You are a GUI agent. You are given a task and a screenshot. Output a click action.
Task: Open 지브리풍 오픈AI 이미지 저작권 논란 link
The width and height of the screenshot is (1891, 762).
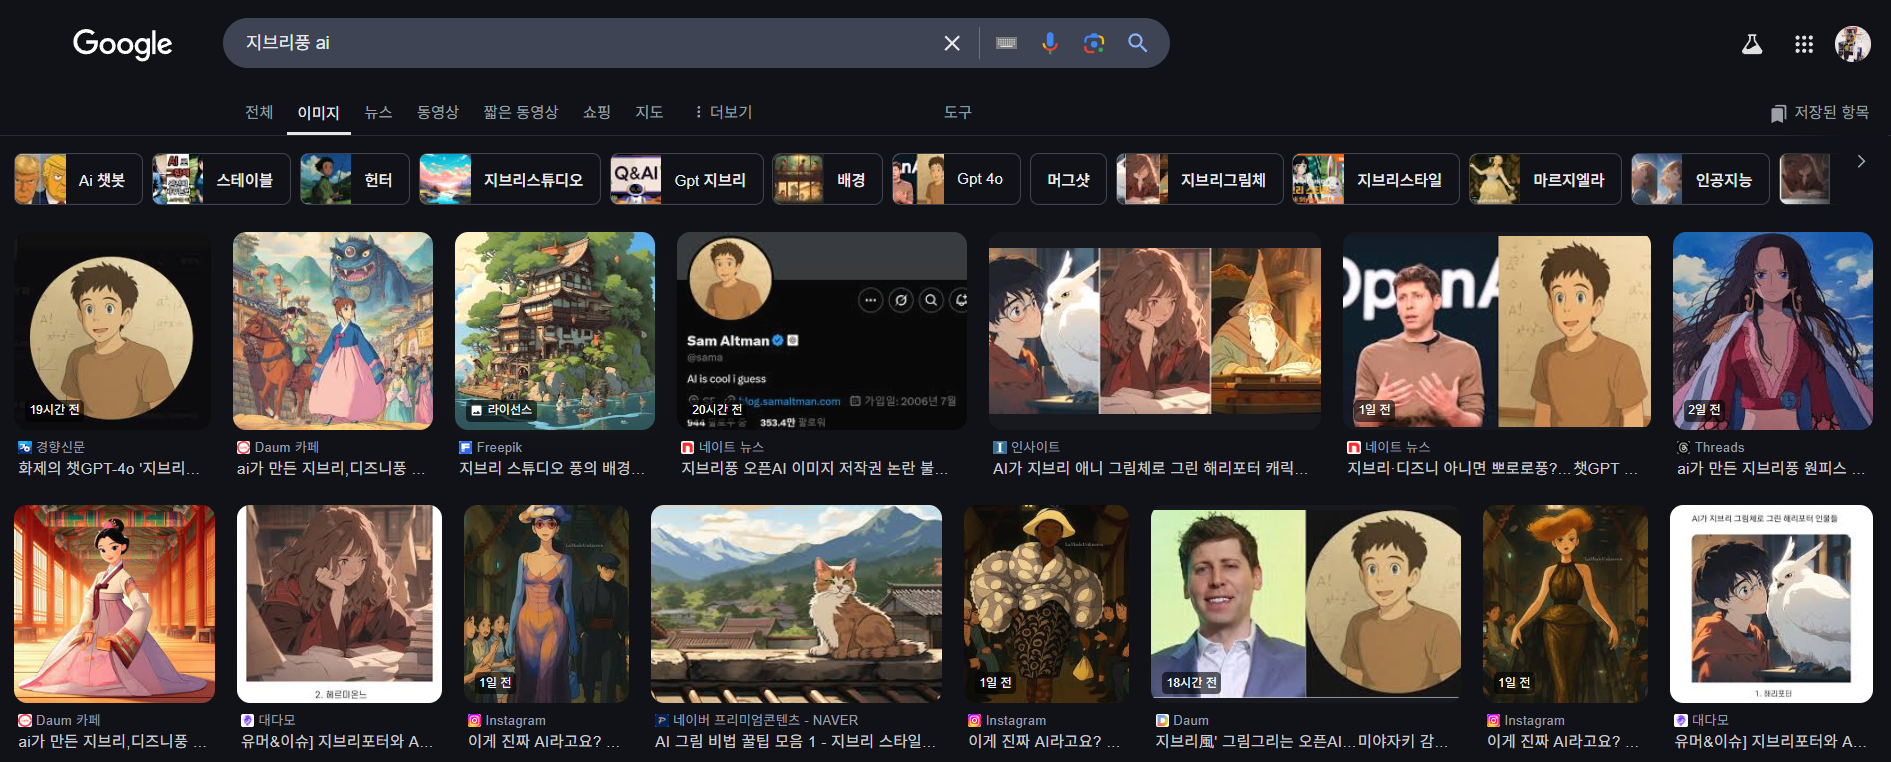[815, 468]
